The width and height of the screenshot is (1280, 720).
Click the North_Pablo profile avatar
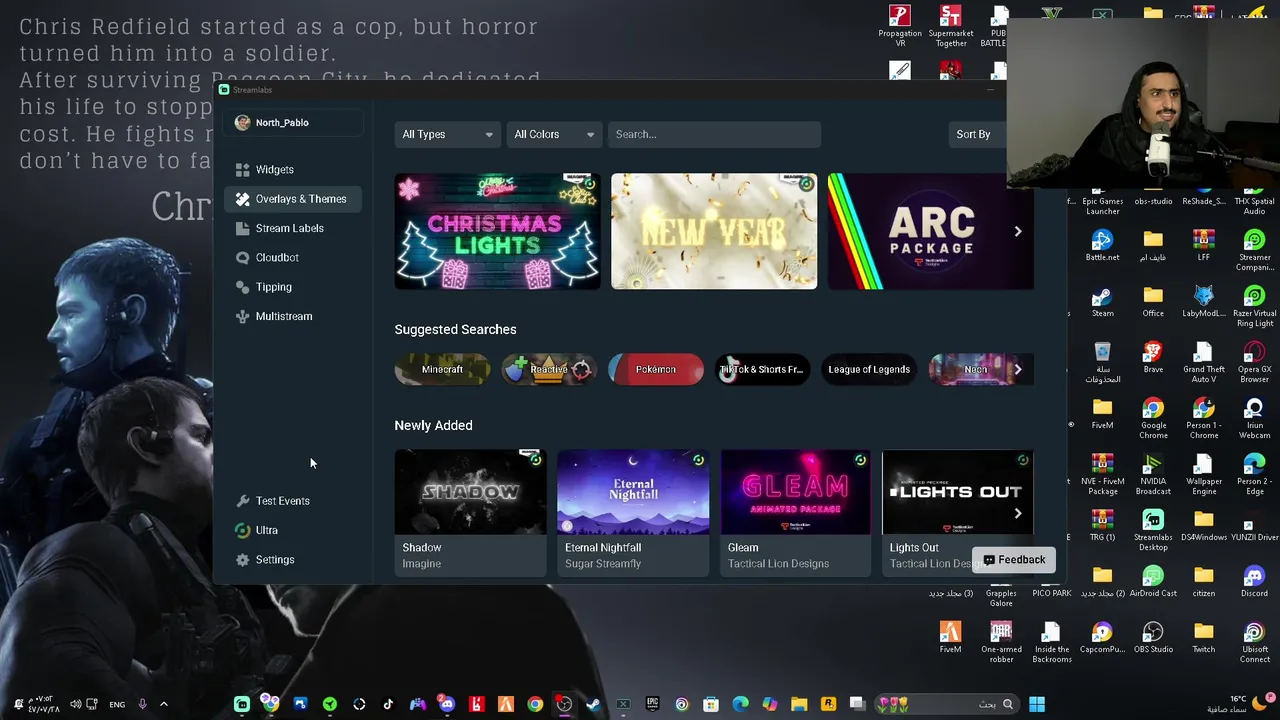242,122
